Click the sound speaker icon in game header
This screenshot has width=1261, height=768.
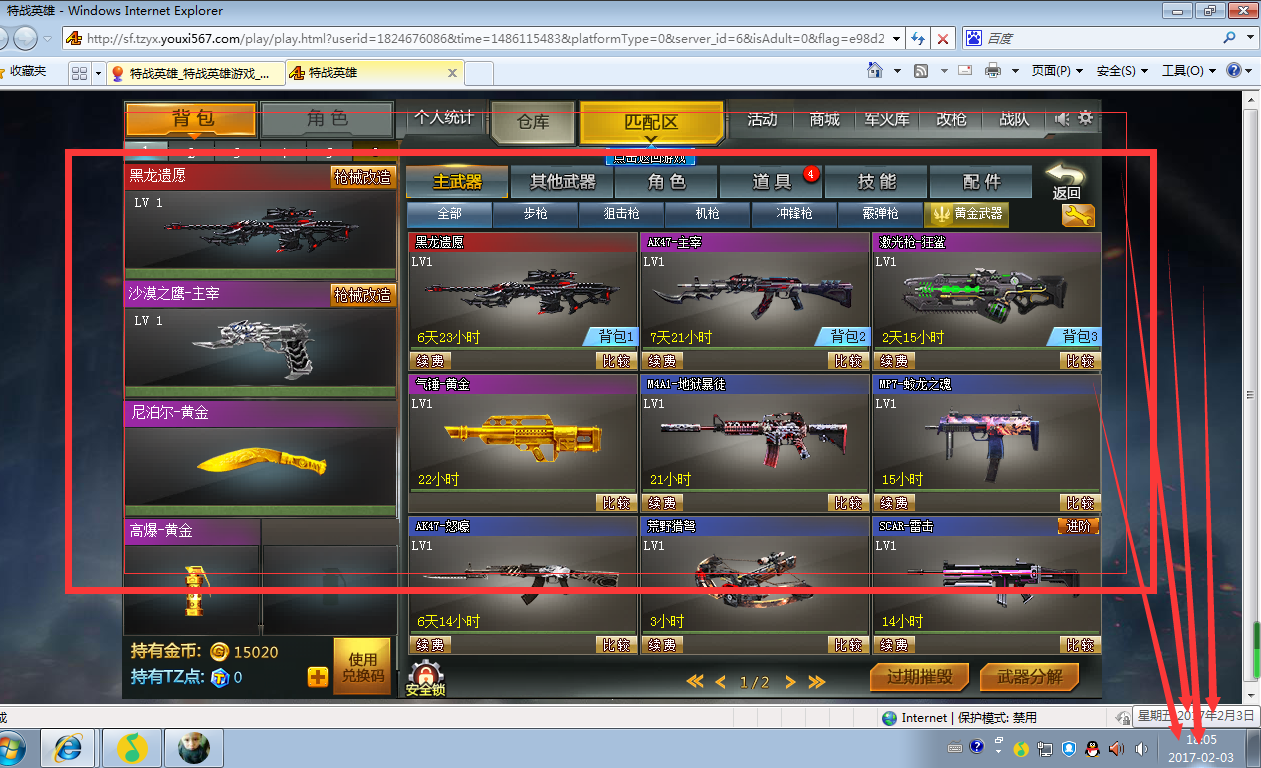tap(1063, 119)
